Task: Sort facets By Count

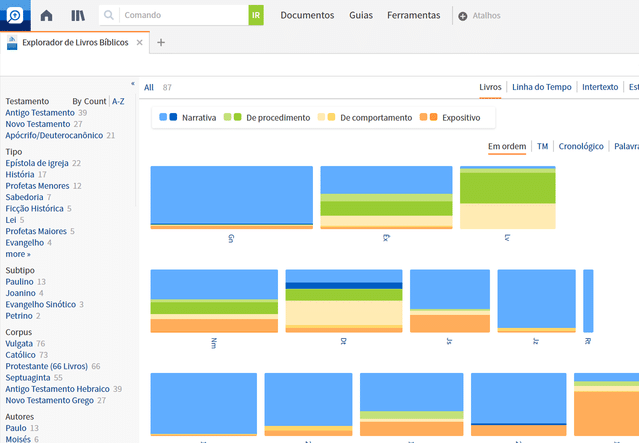Action: (x=89, y=101)
